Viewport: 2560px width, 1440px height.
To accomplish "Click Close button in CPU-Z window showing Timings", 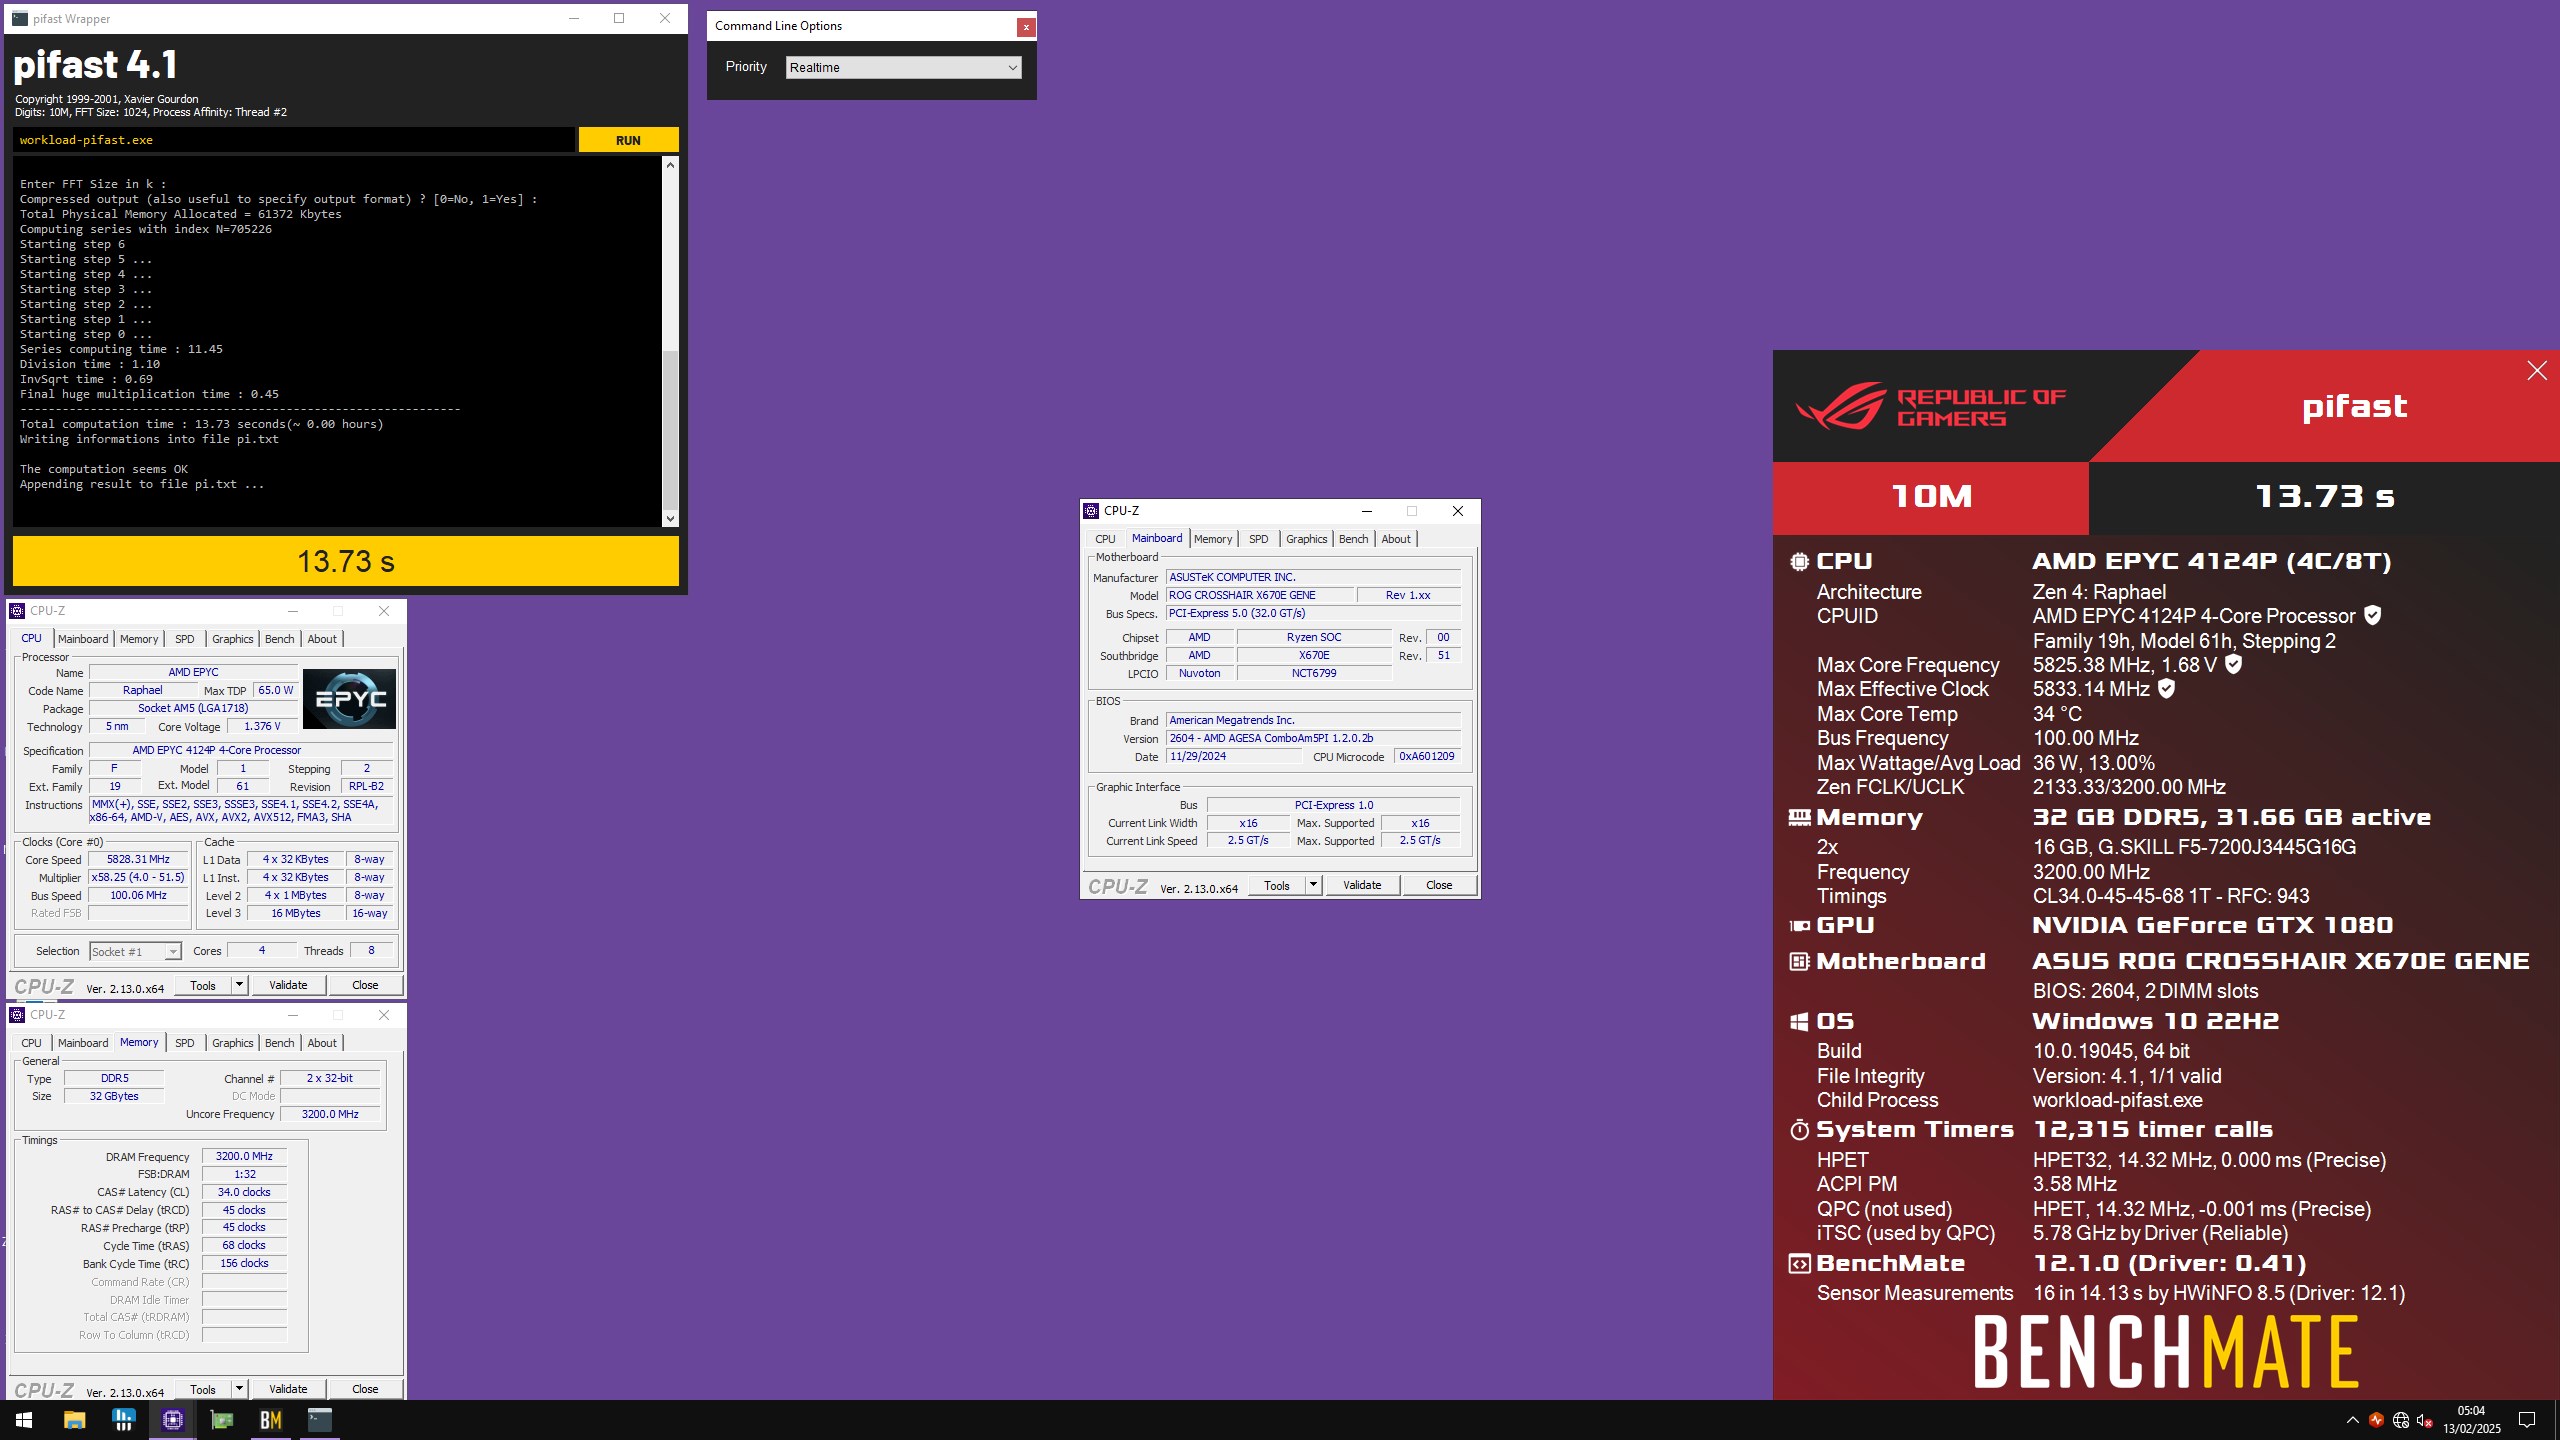I will pyautogui.click(x=365, y=1389).
